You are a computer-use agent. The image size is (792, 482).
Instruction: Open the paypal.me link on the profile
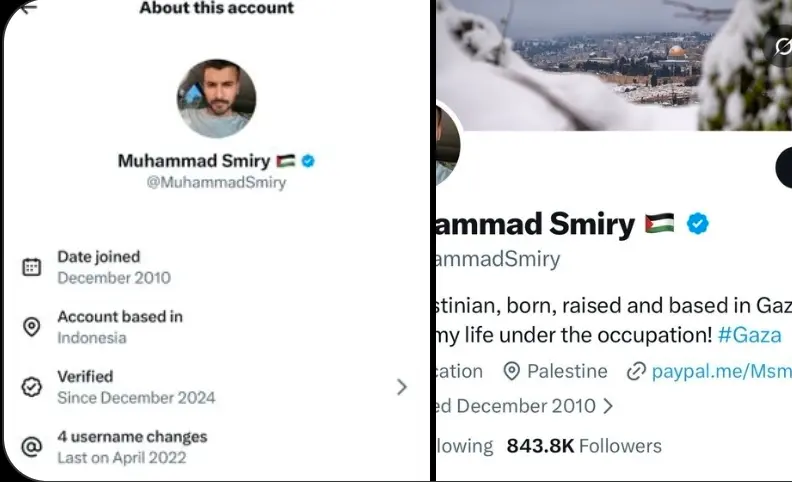720,372
